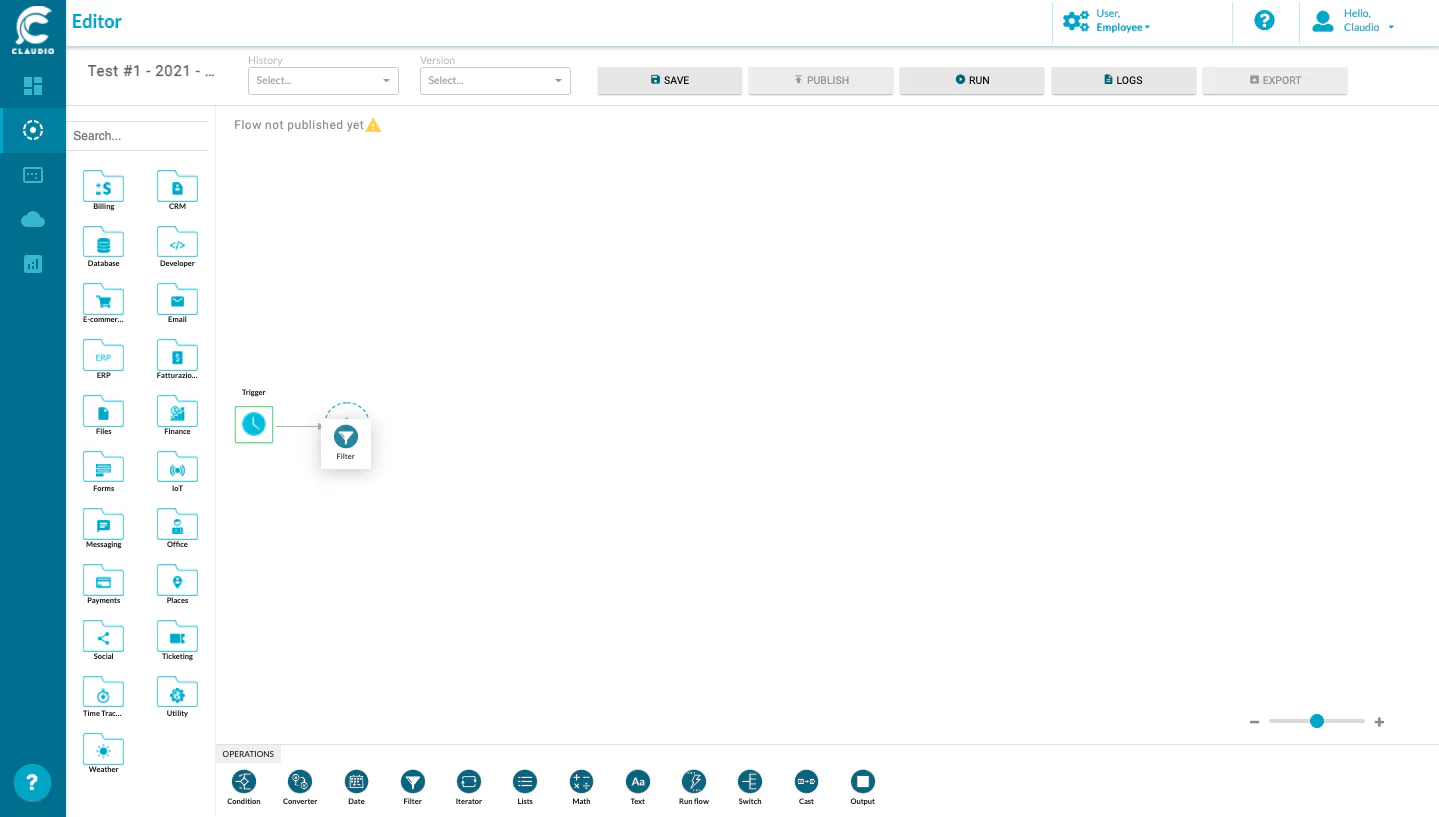Click the zoom out minus button

1254,722
